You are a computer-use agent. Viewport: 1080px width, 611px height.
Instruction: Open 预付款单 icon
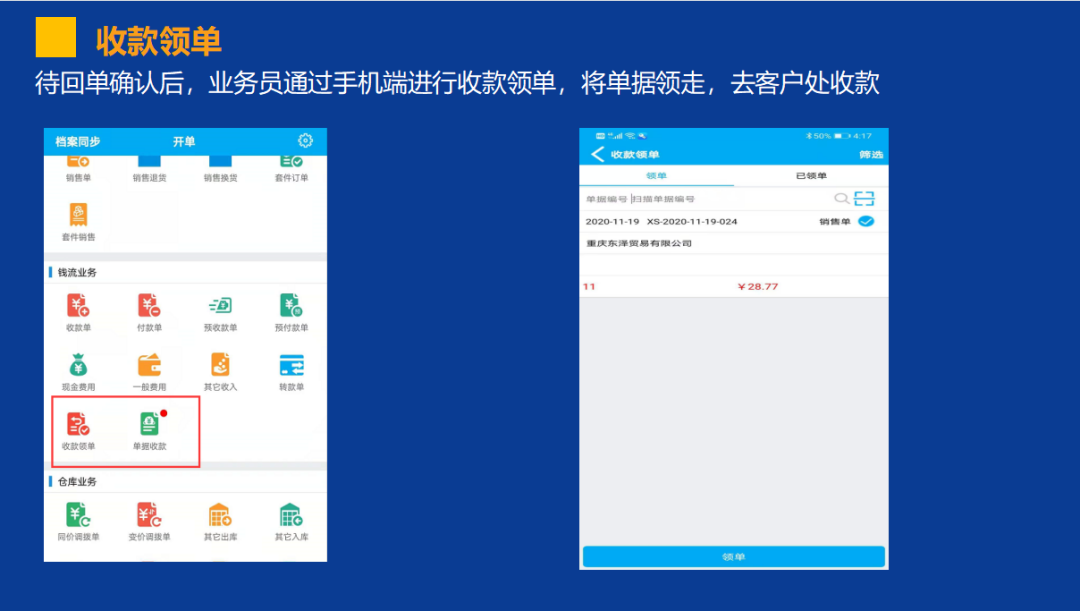coord(291,305)
